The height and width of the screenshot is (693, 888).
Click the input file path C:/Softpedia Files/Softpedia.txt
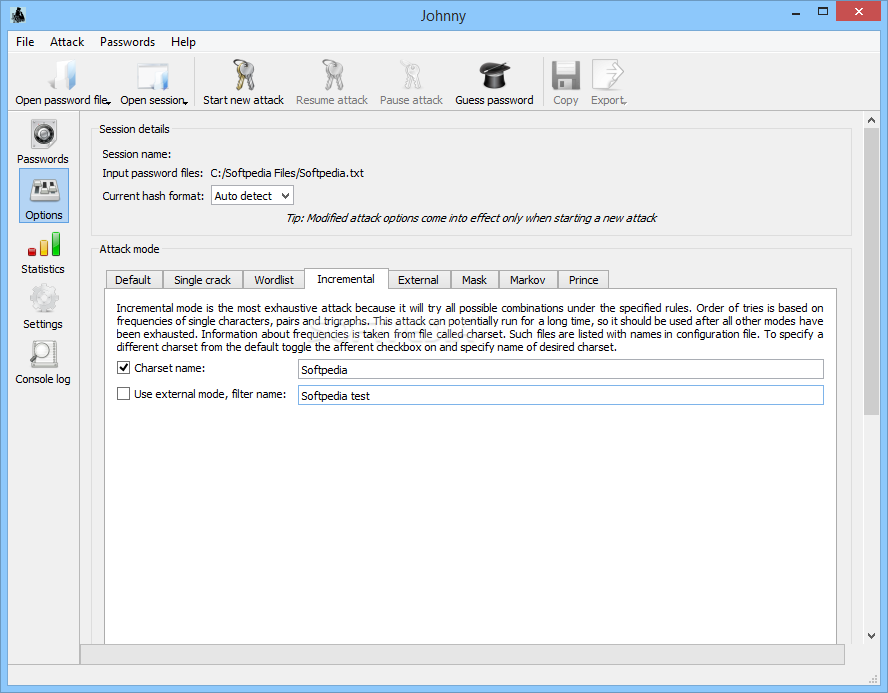point(287,173)
